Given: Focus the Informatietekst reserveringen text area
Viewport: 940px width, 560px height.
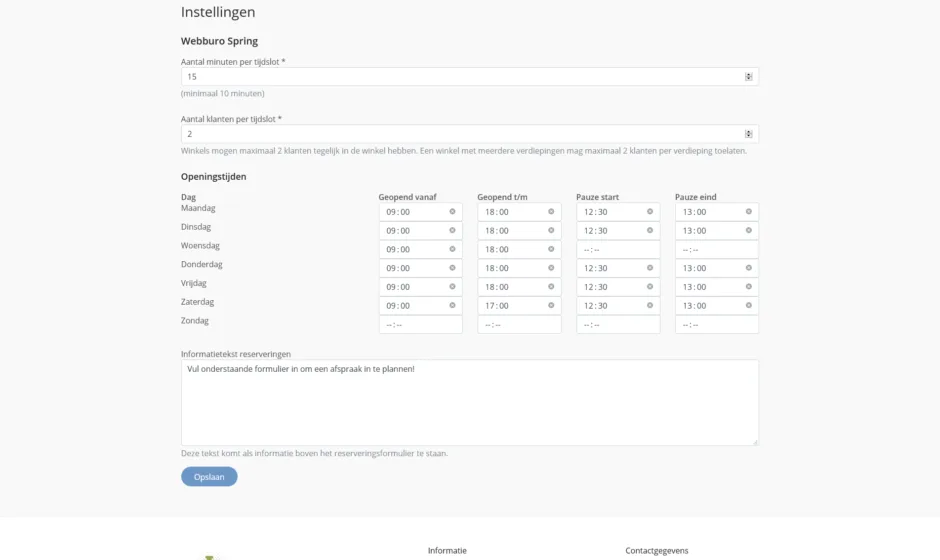Looking at the screenshot, I should pos(469,402).
